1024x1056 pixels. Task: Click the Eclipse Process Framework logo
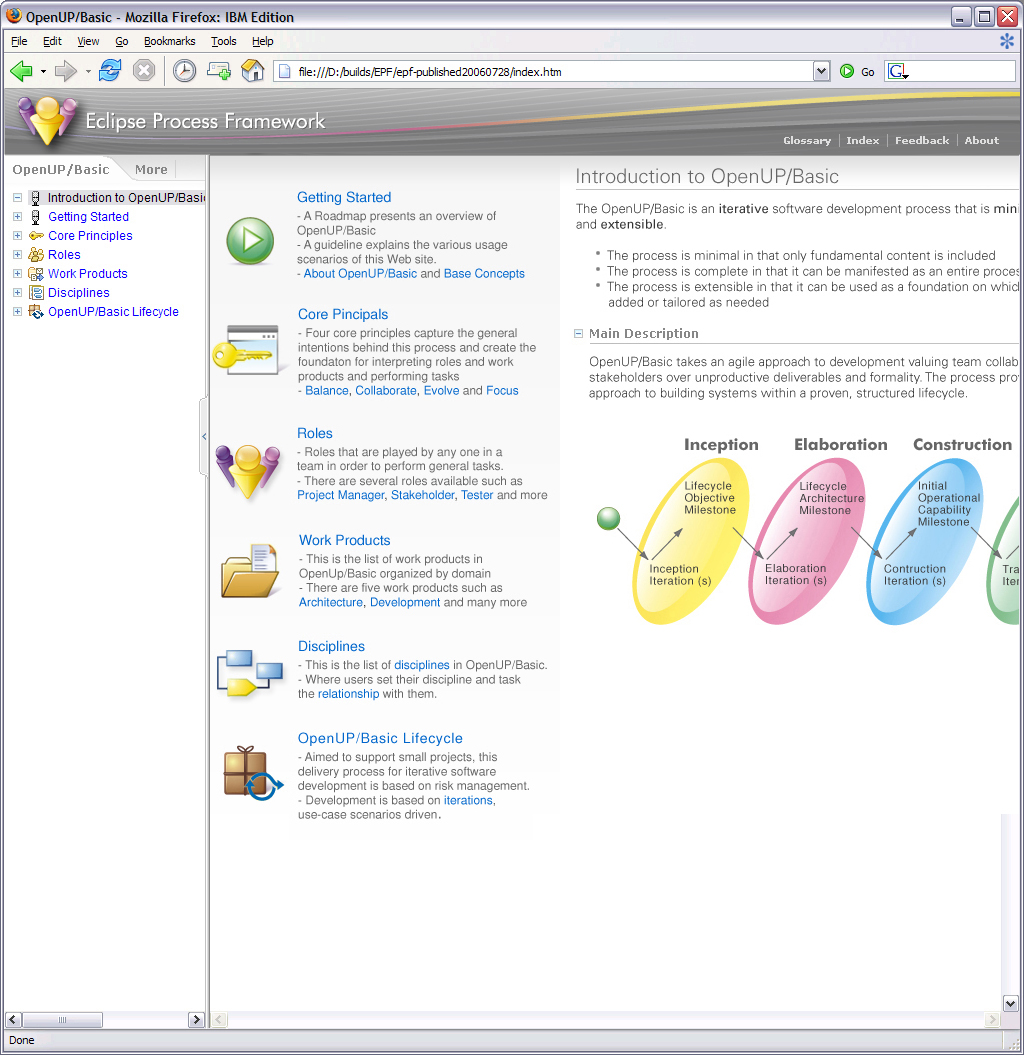click(x=47, y=120)
